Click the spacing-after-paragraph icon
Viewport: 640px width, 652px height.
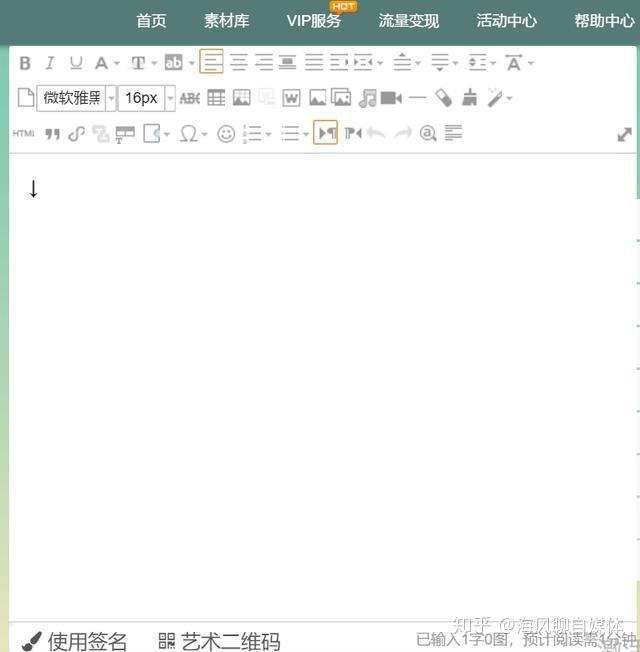440,63
